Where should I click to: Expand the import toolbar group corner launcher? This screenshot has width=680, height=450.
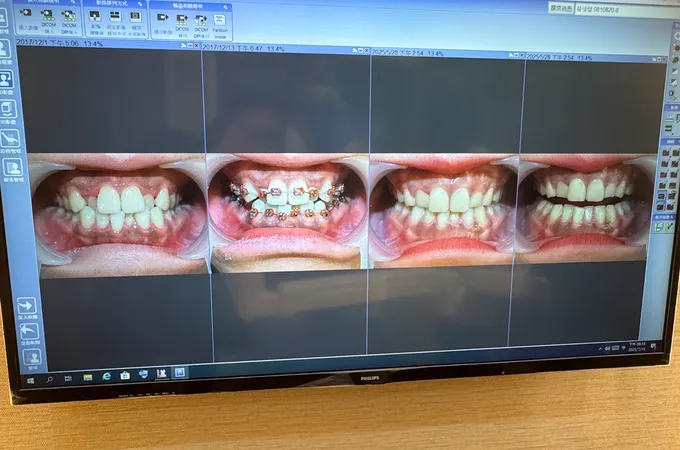[73, 2]
